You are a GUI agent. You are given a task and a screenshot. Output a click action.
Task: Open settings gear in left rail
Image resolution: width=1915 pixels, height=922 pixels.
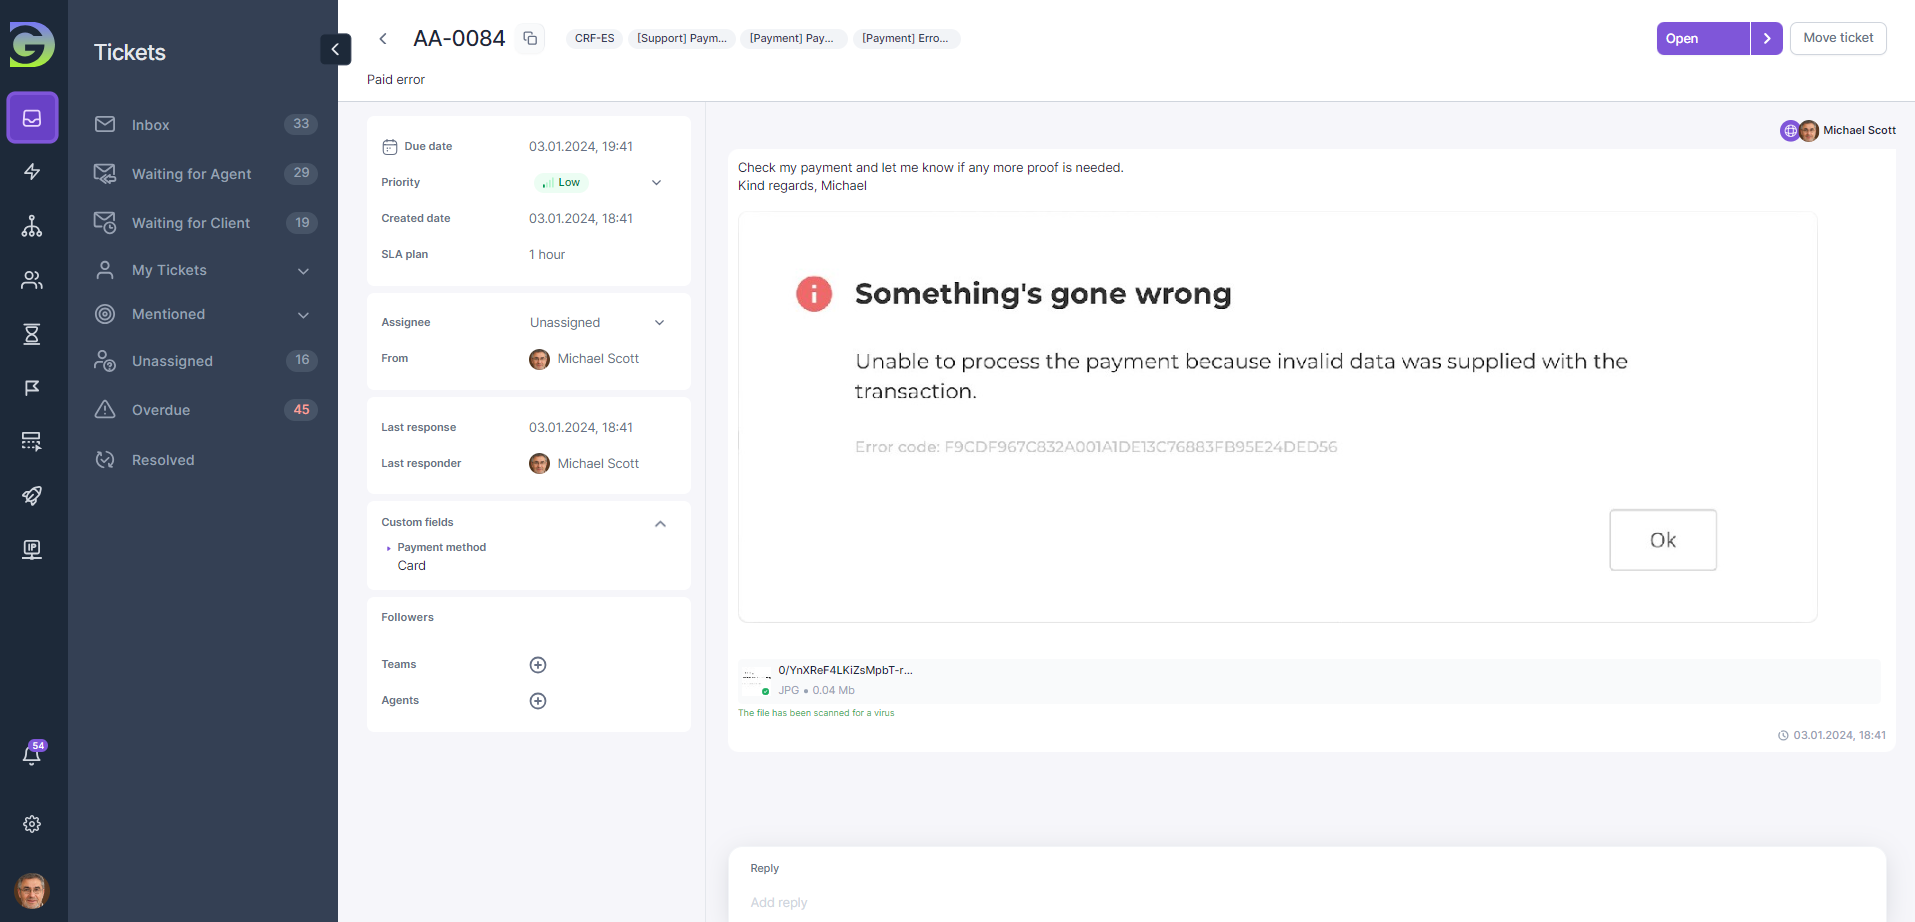(32, 824)
